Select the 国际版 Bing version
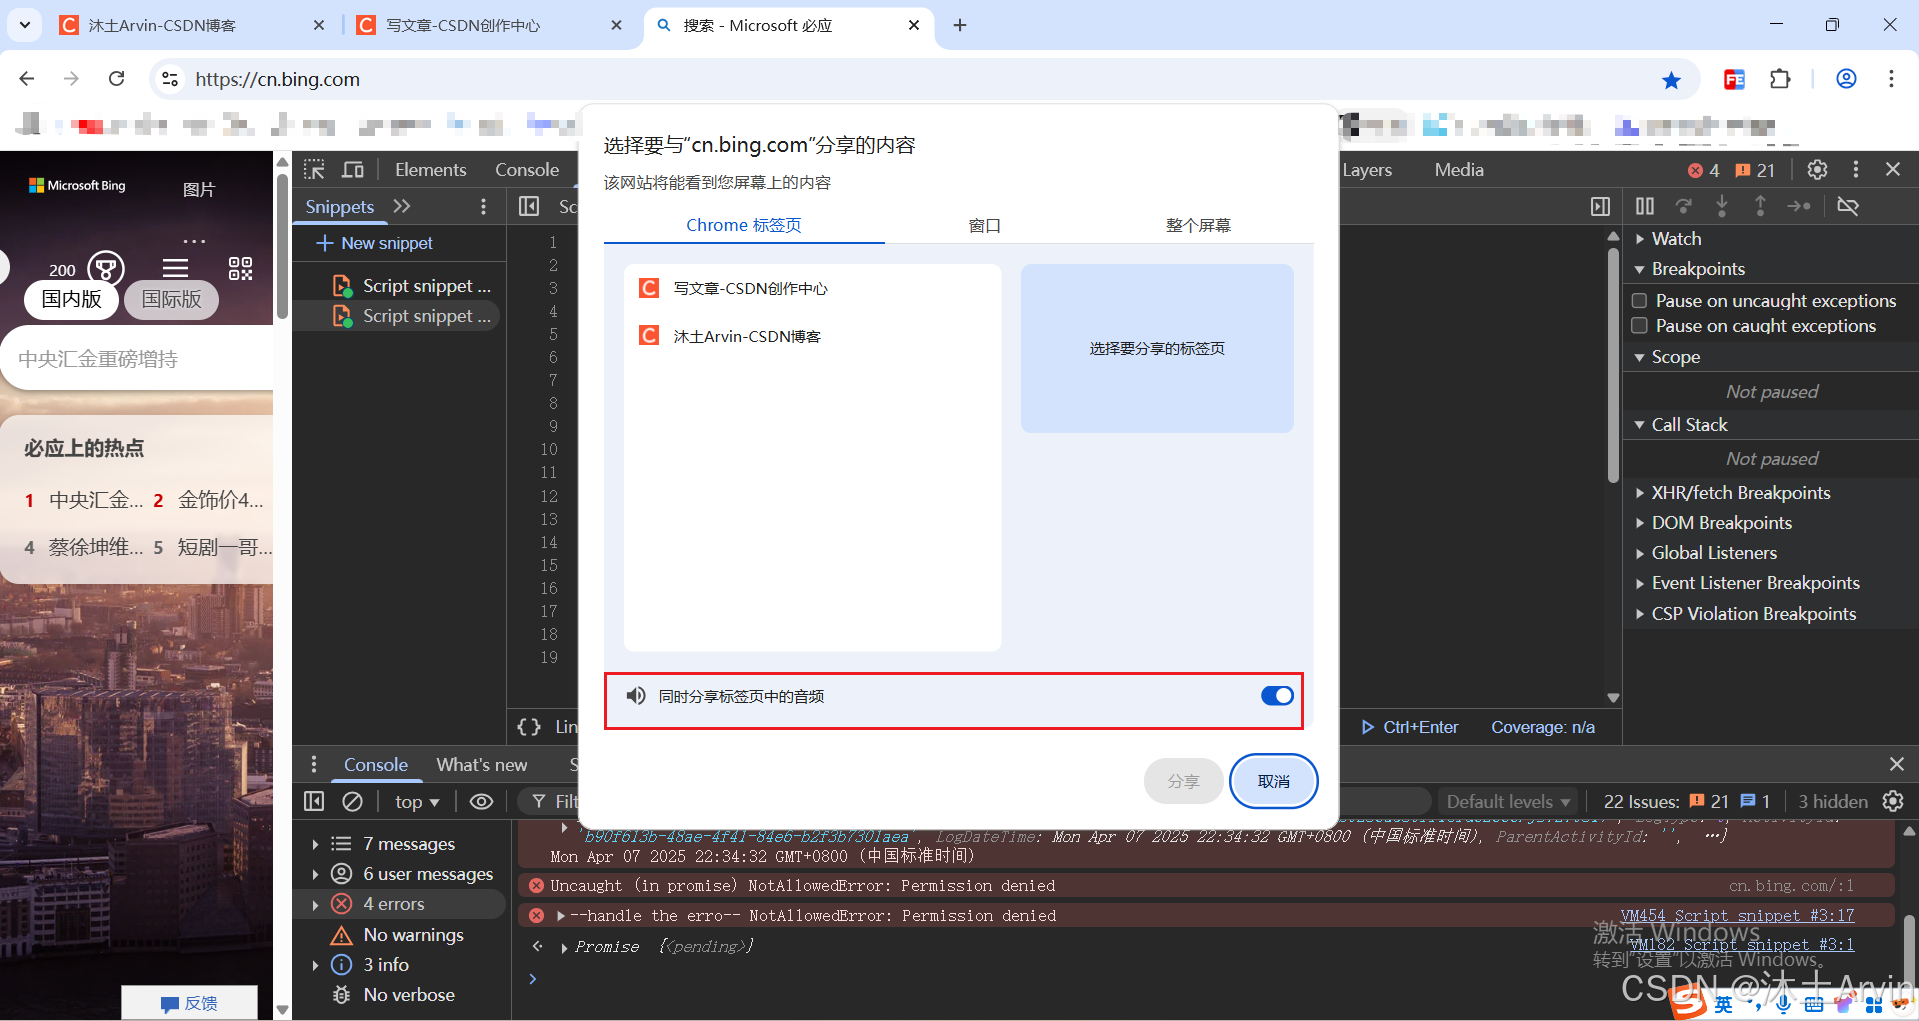Image resolution: width=1919 pixels, height=1021 pixels. click(x=171, y=299)
